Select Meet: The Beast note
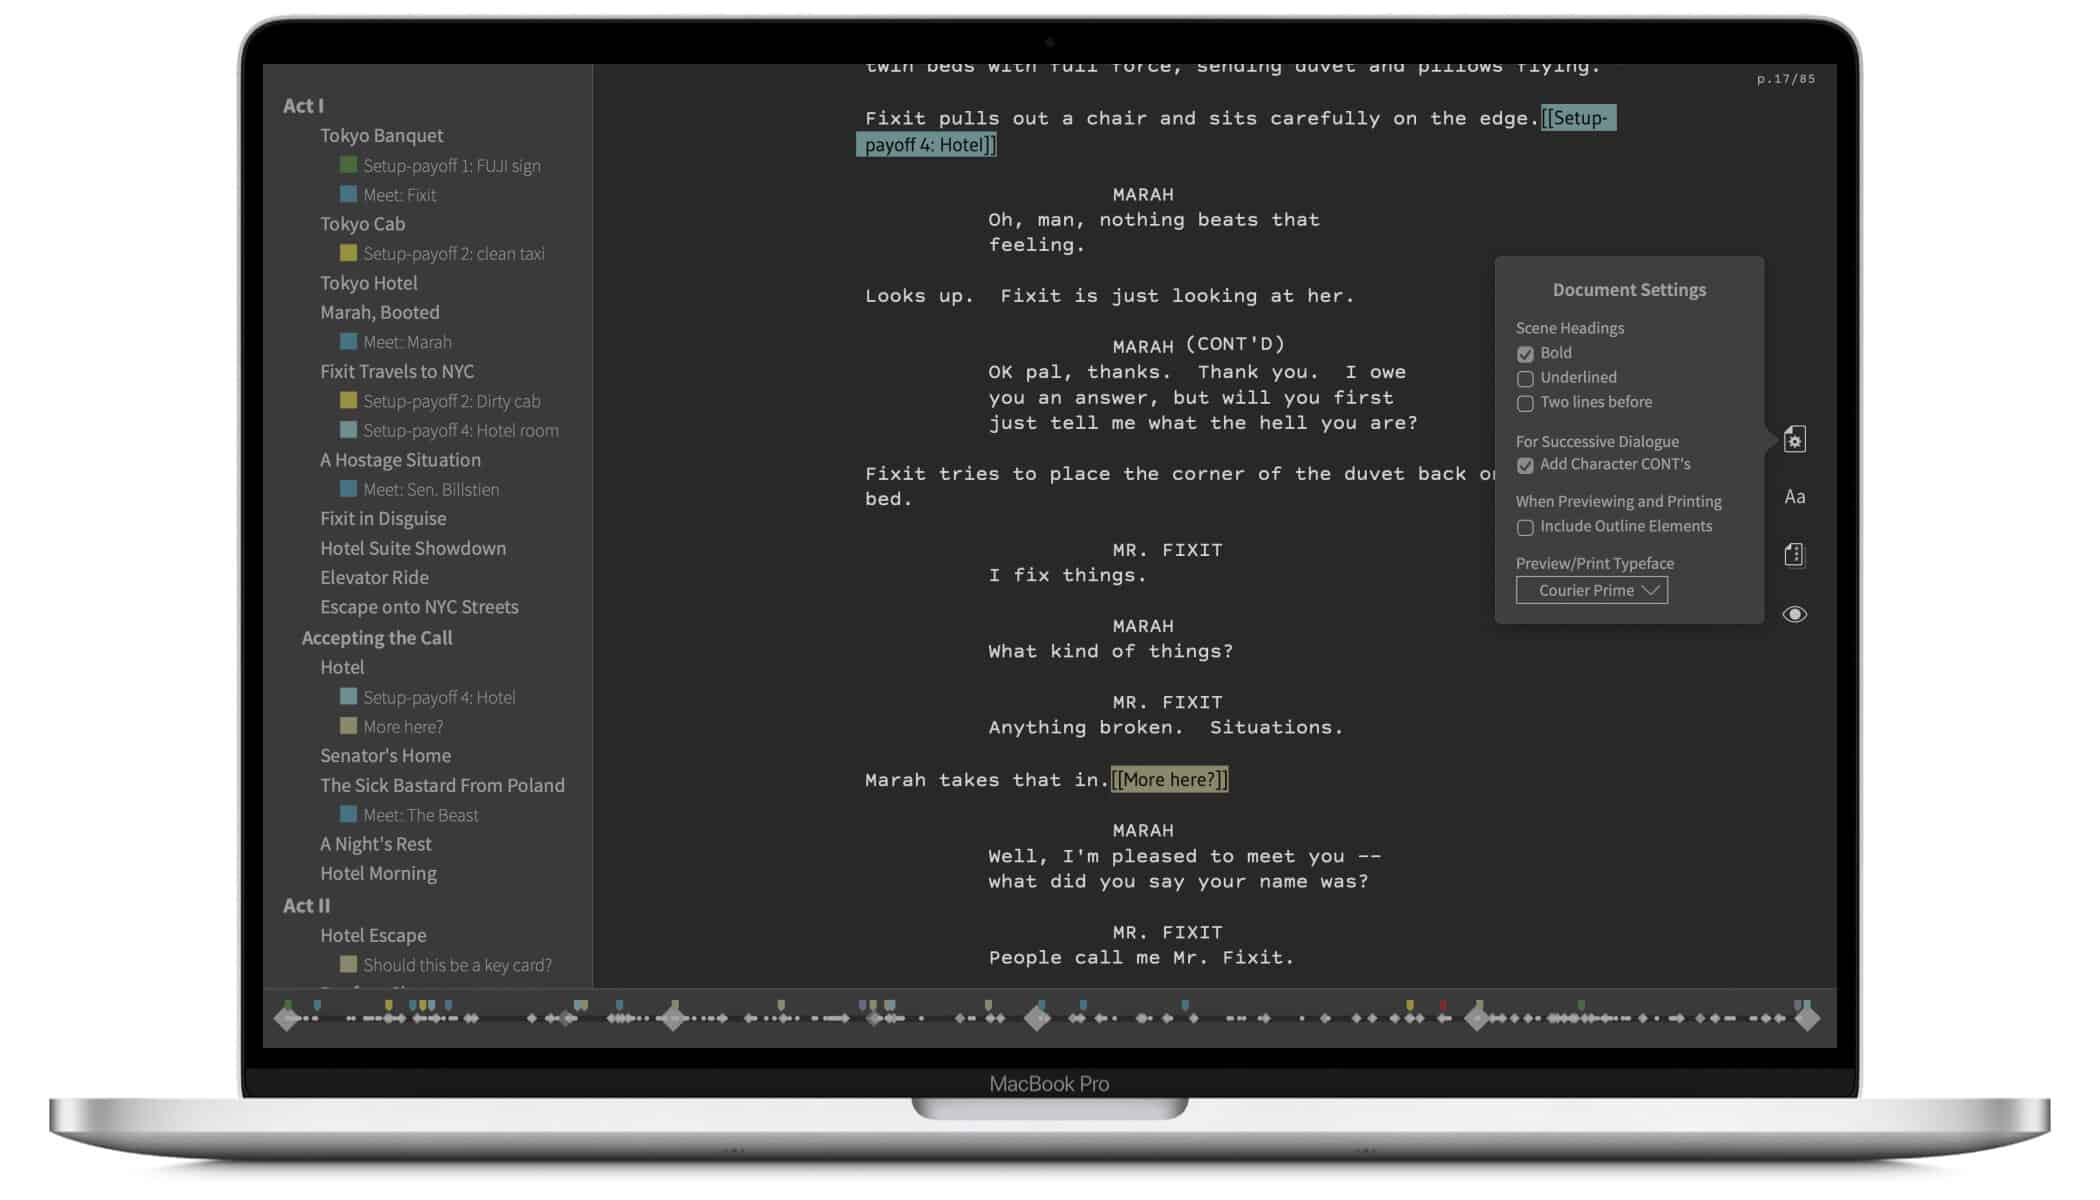 [420, 815]
